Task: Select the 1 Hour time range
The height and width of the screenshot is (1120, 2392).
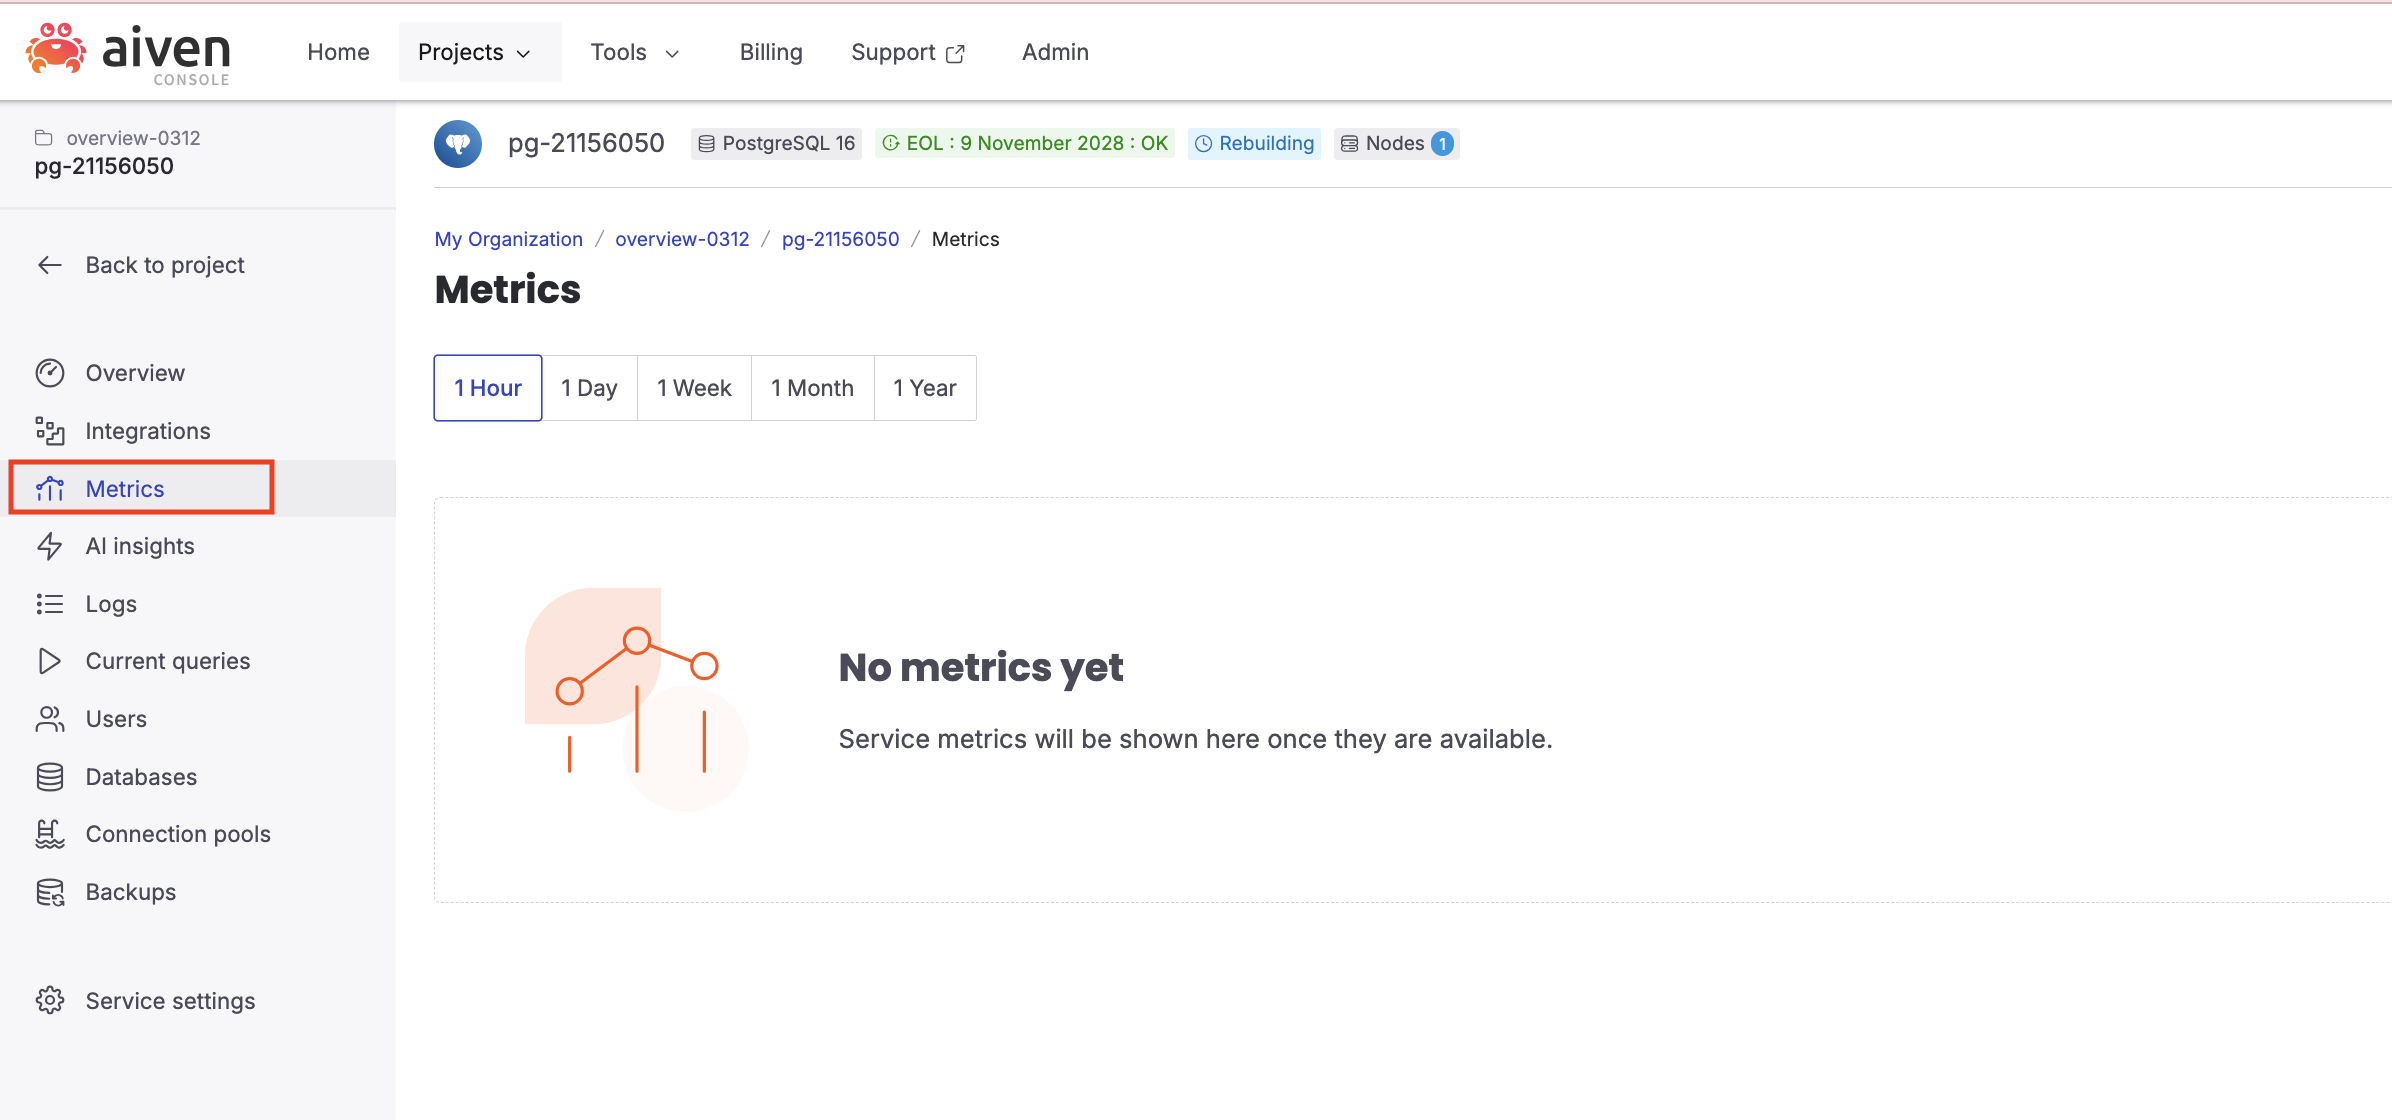Action: [x=488, y=388]
